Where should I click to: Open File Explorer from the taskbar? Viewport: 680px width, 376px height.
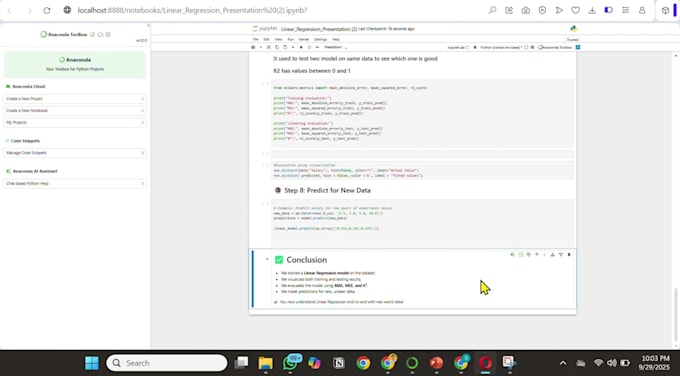265,363
